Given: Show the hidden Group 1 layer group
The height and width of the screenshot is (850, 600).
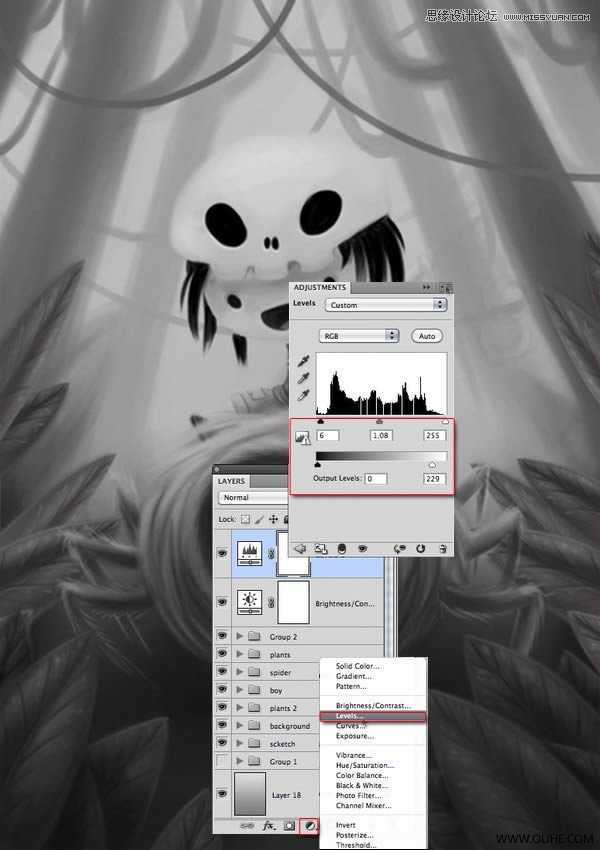Looking at the screenshot, I should 222,761.
